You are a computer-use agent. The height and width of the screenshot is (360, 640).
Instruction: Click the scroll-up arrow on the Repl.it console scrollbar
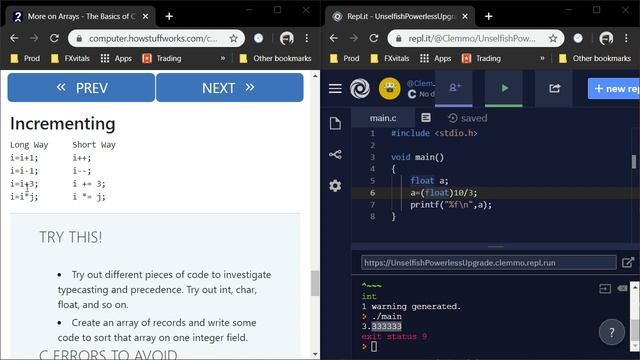[x=635, y=287]
